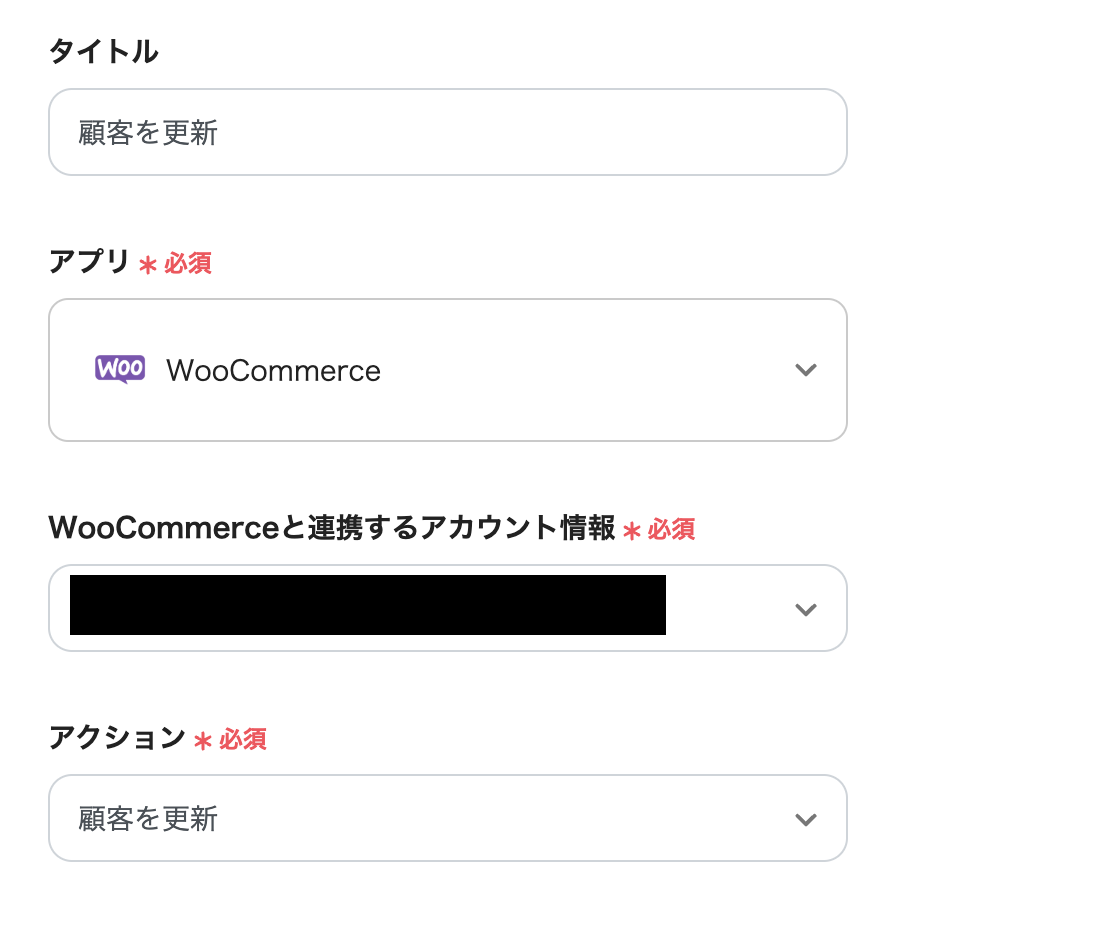Click the red asterisk beside アカウント情報
Viewport: 1102px width, 948px height.
[x=631, y=531]
